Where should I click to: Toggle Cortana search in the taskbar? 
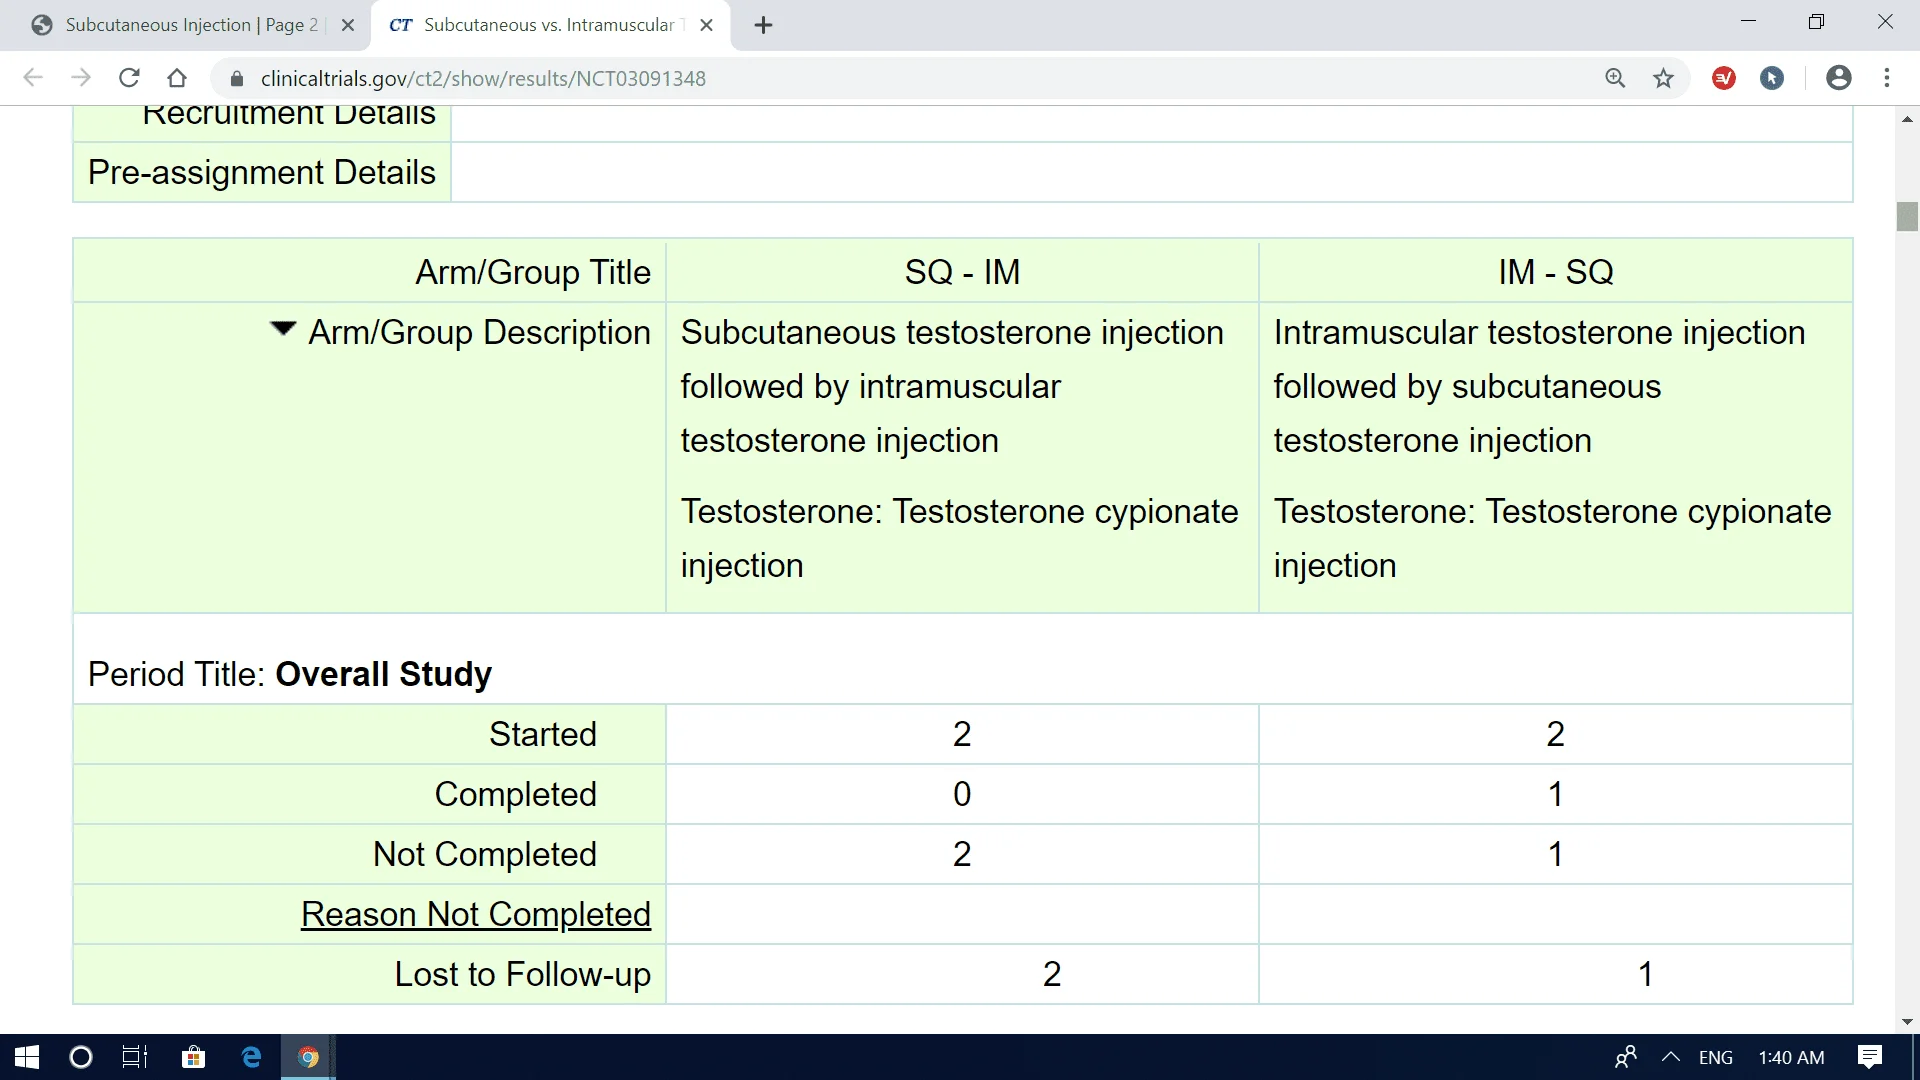[80, 1057]
